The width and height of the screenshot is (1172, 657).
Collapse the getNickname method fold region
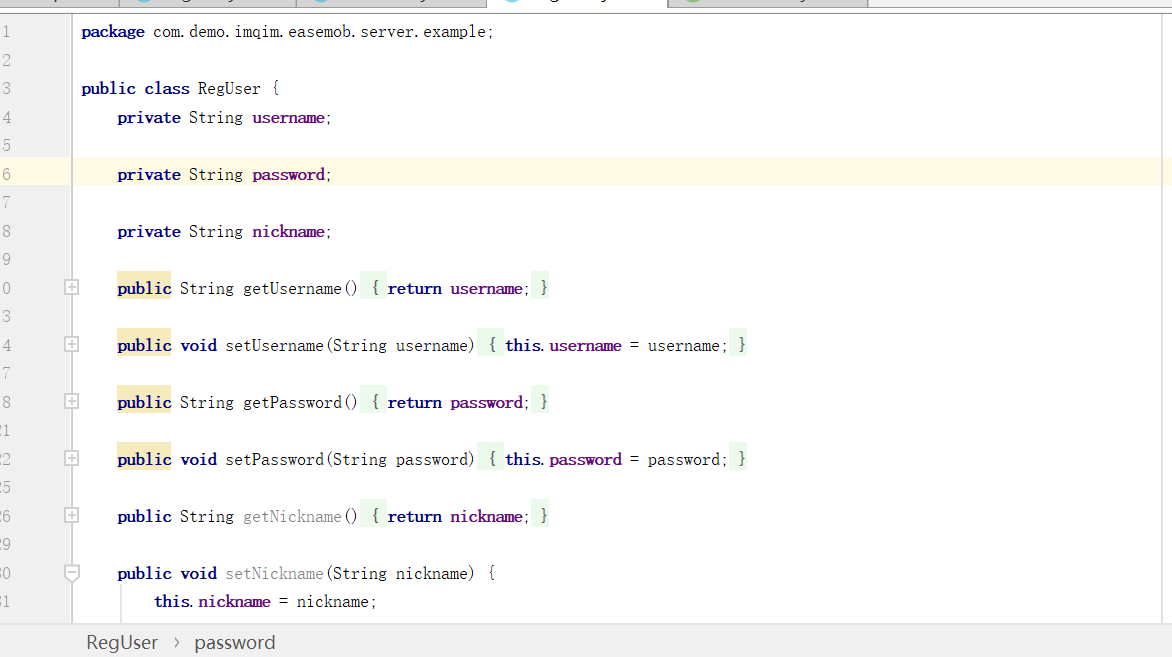tap(70, 515)
